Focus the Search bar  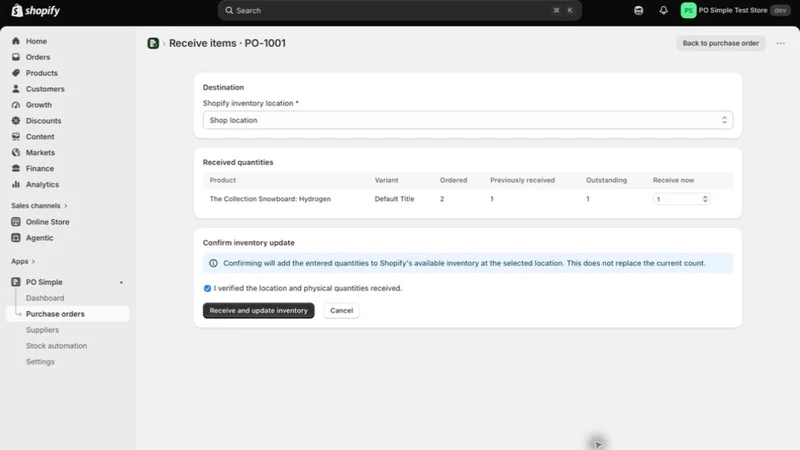coord(399,10)
